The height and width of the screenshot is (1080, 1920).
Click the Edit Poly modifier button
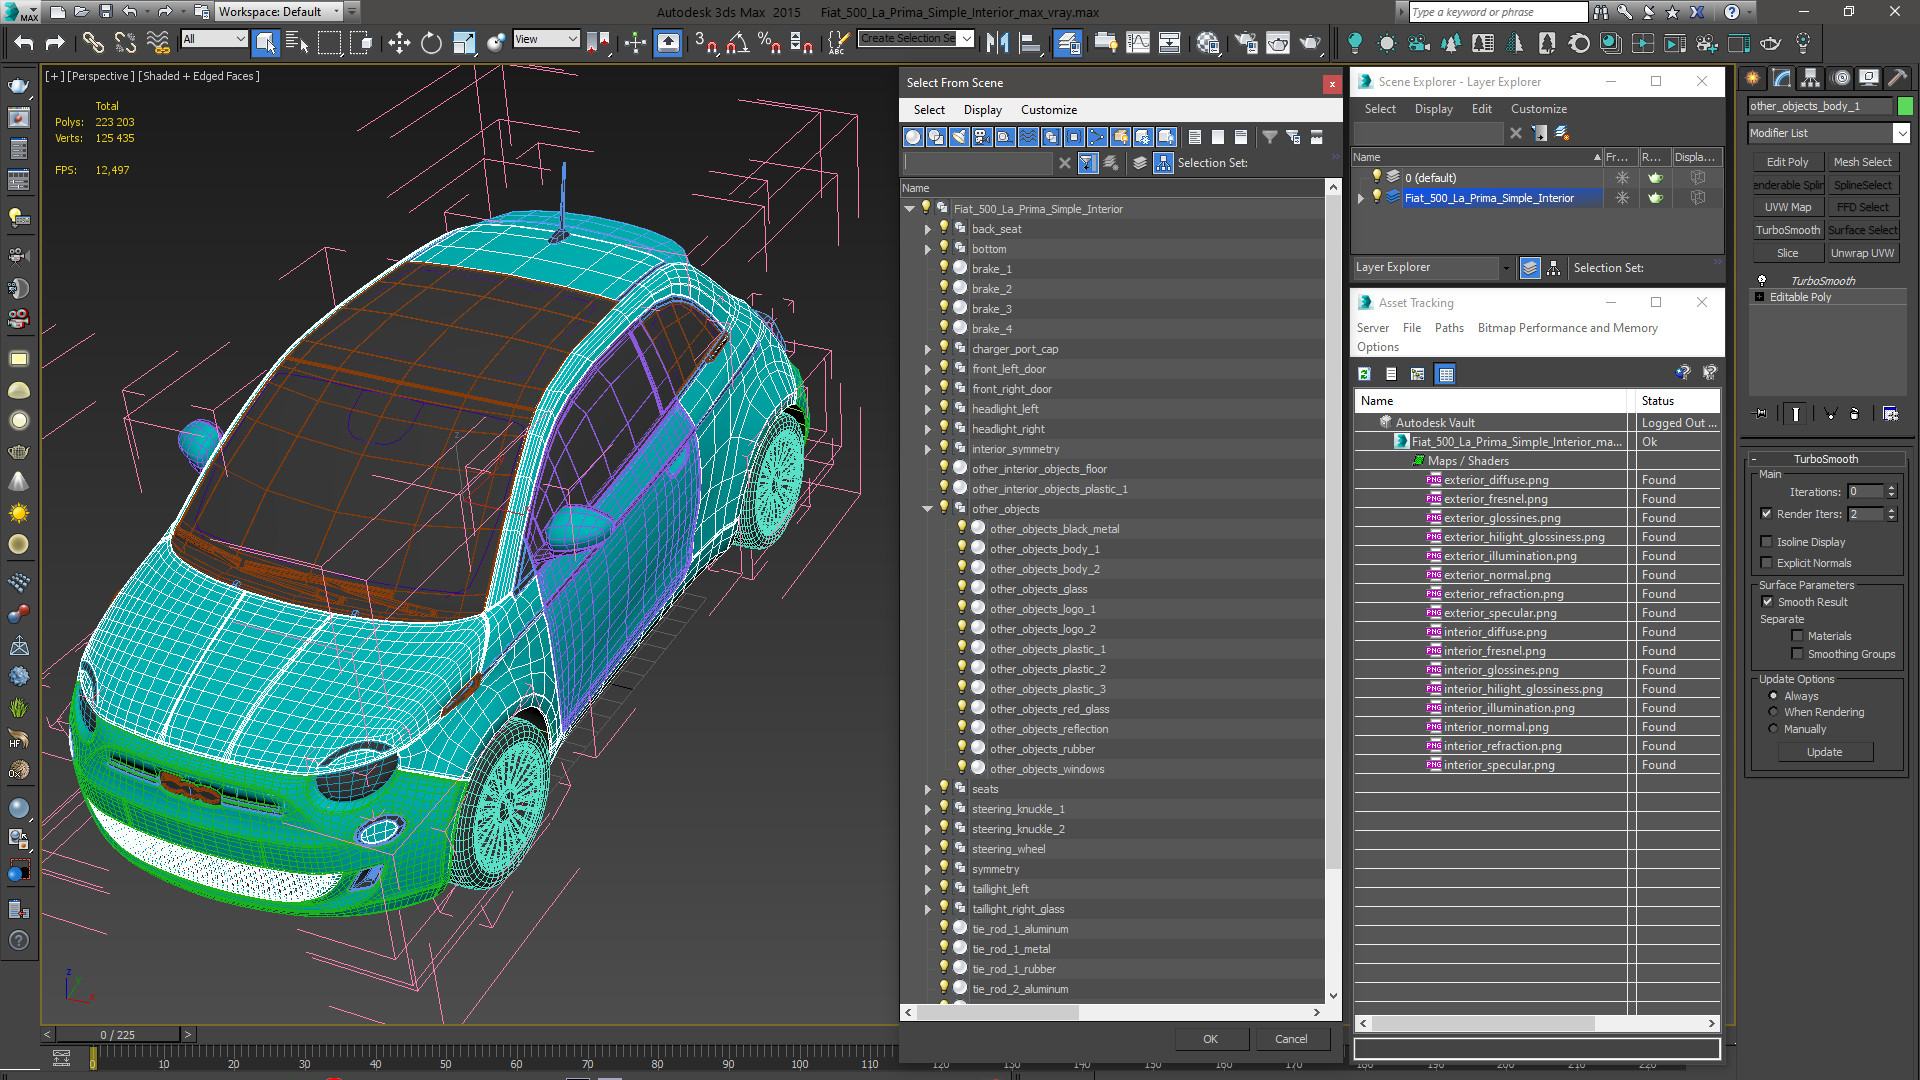(x=1787, y=162)
